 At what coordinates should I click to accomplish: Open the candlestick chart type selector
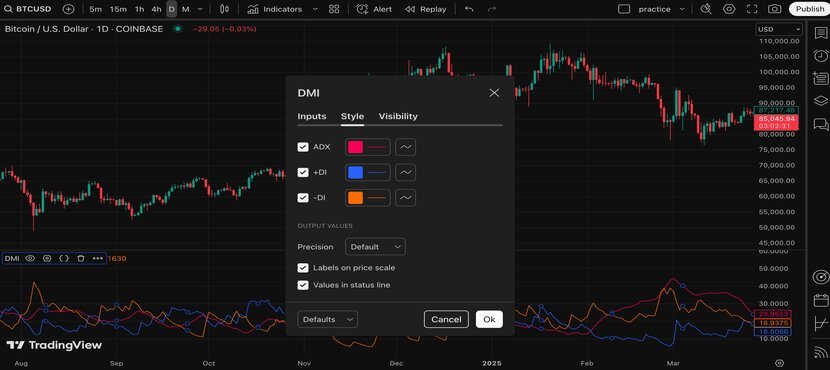224,9
